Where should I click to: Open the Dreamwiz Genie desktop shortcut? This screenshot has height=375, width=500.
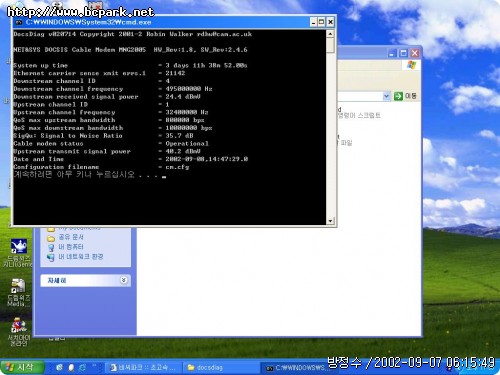[19, 253]
